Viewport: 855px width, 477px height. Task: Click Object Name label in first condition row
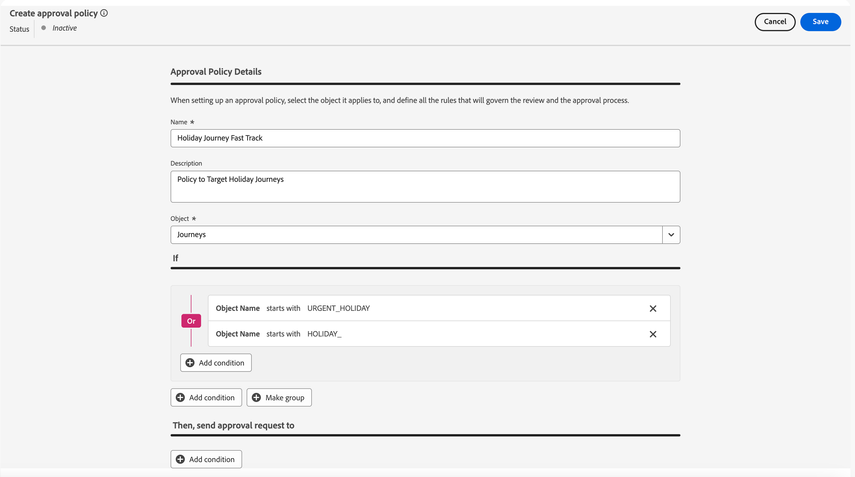[238, 309]
